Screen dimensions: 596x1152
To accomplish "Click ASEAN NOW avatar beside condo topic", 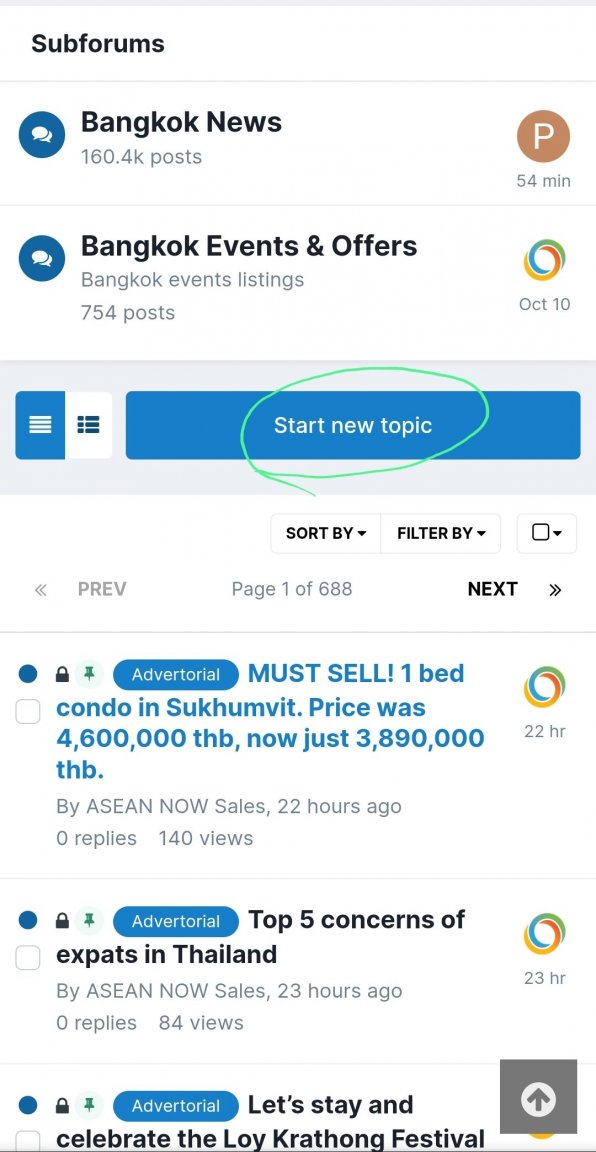I will pos(545,688).
